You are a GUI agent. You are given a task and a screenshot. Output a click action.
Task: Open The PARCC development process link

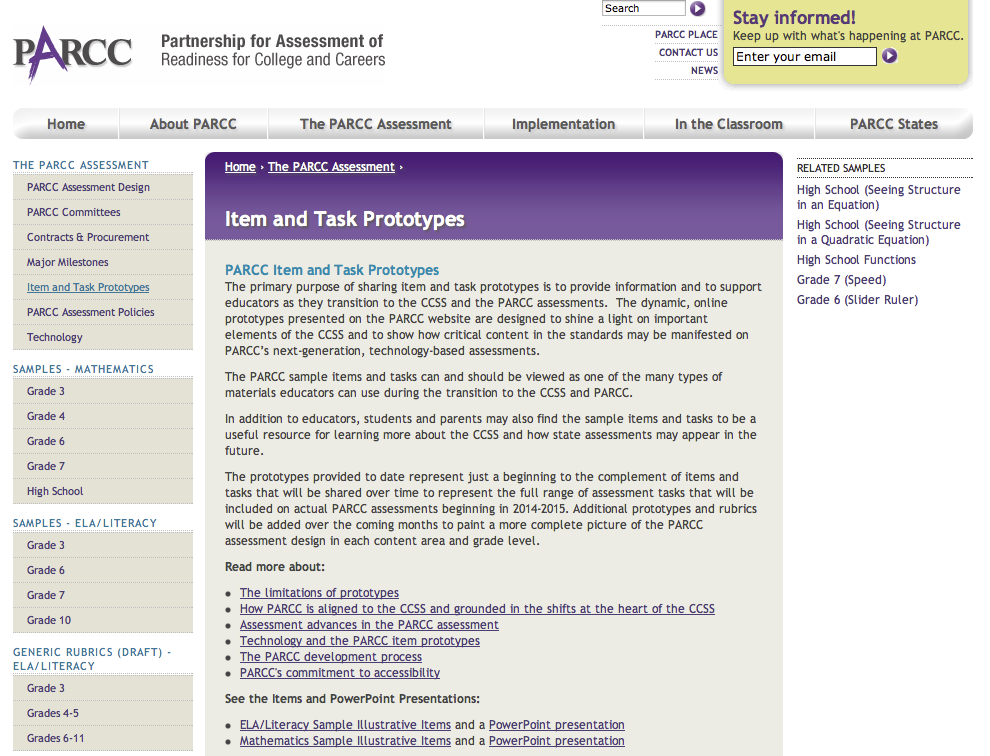coord(330,657)
